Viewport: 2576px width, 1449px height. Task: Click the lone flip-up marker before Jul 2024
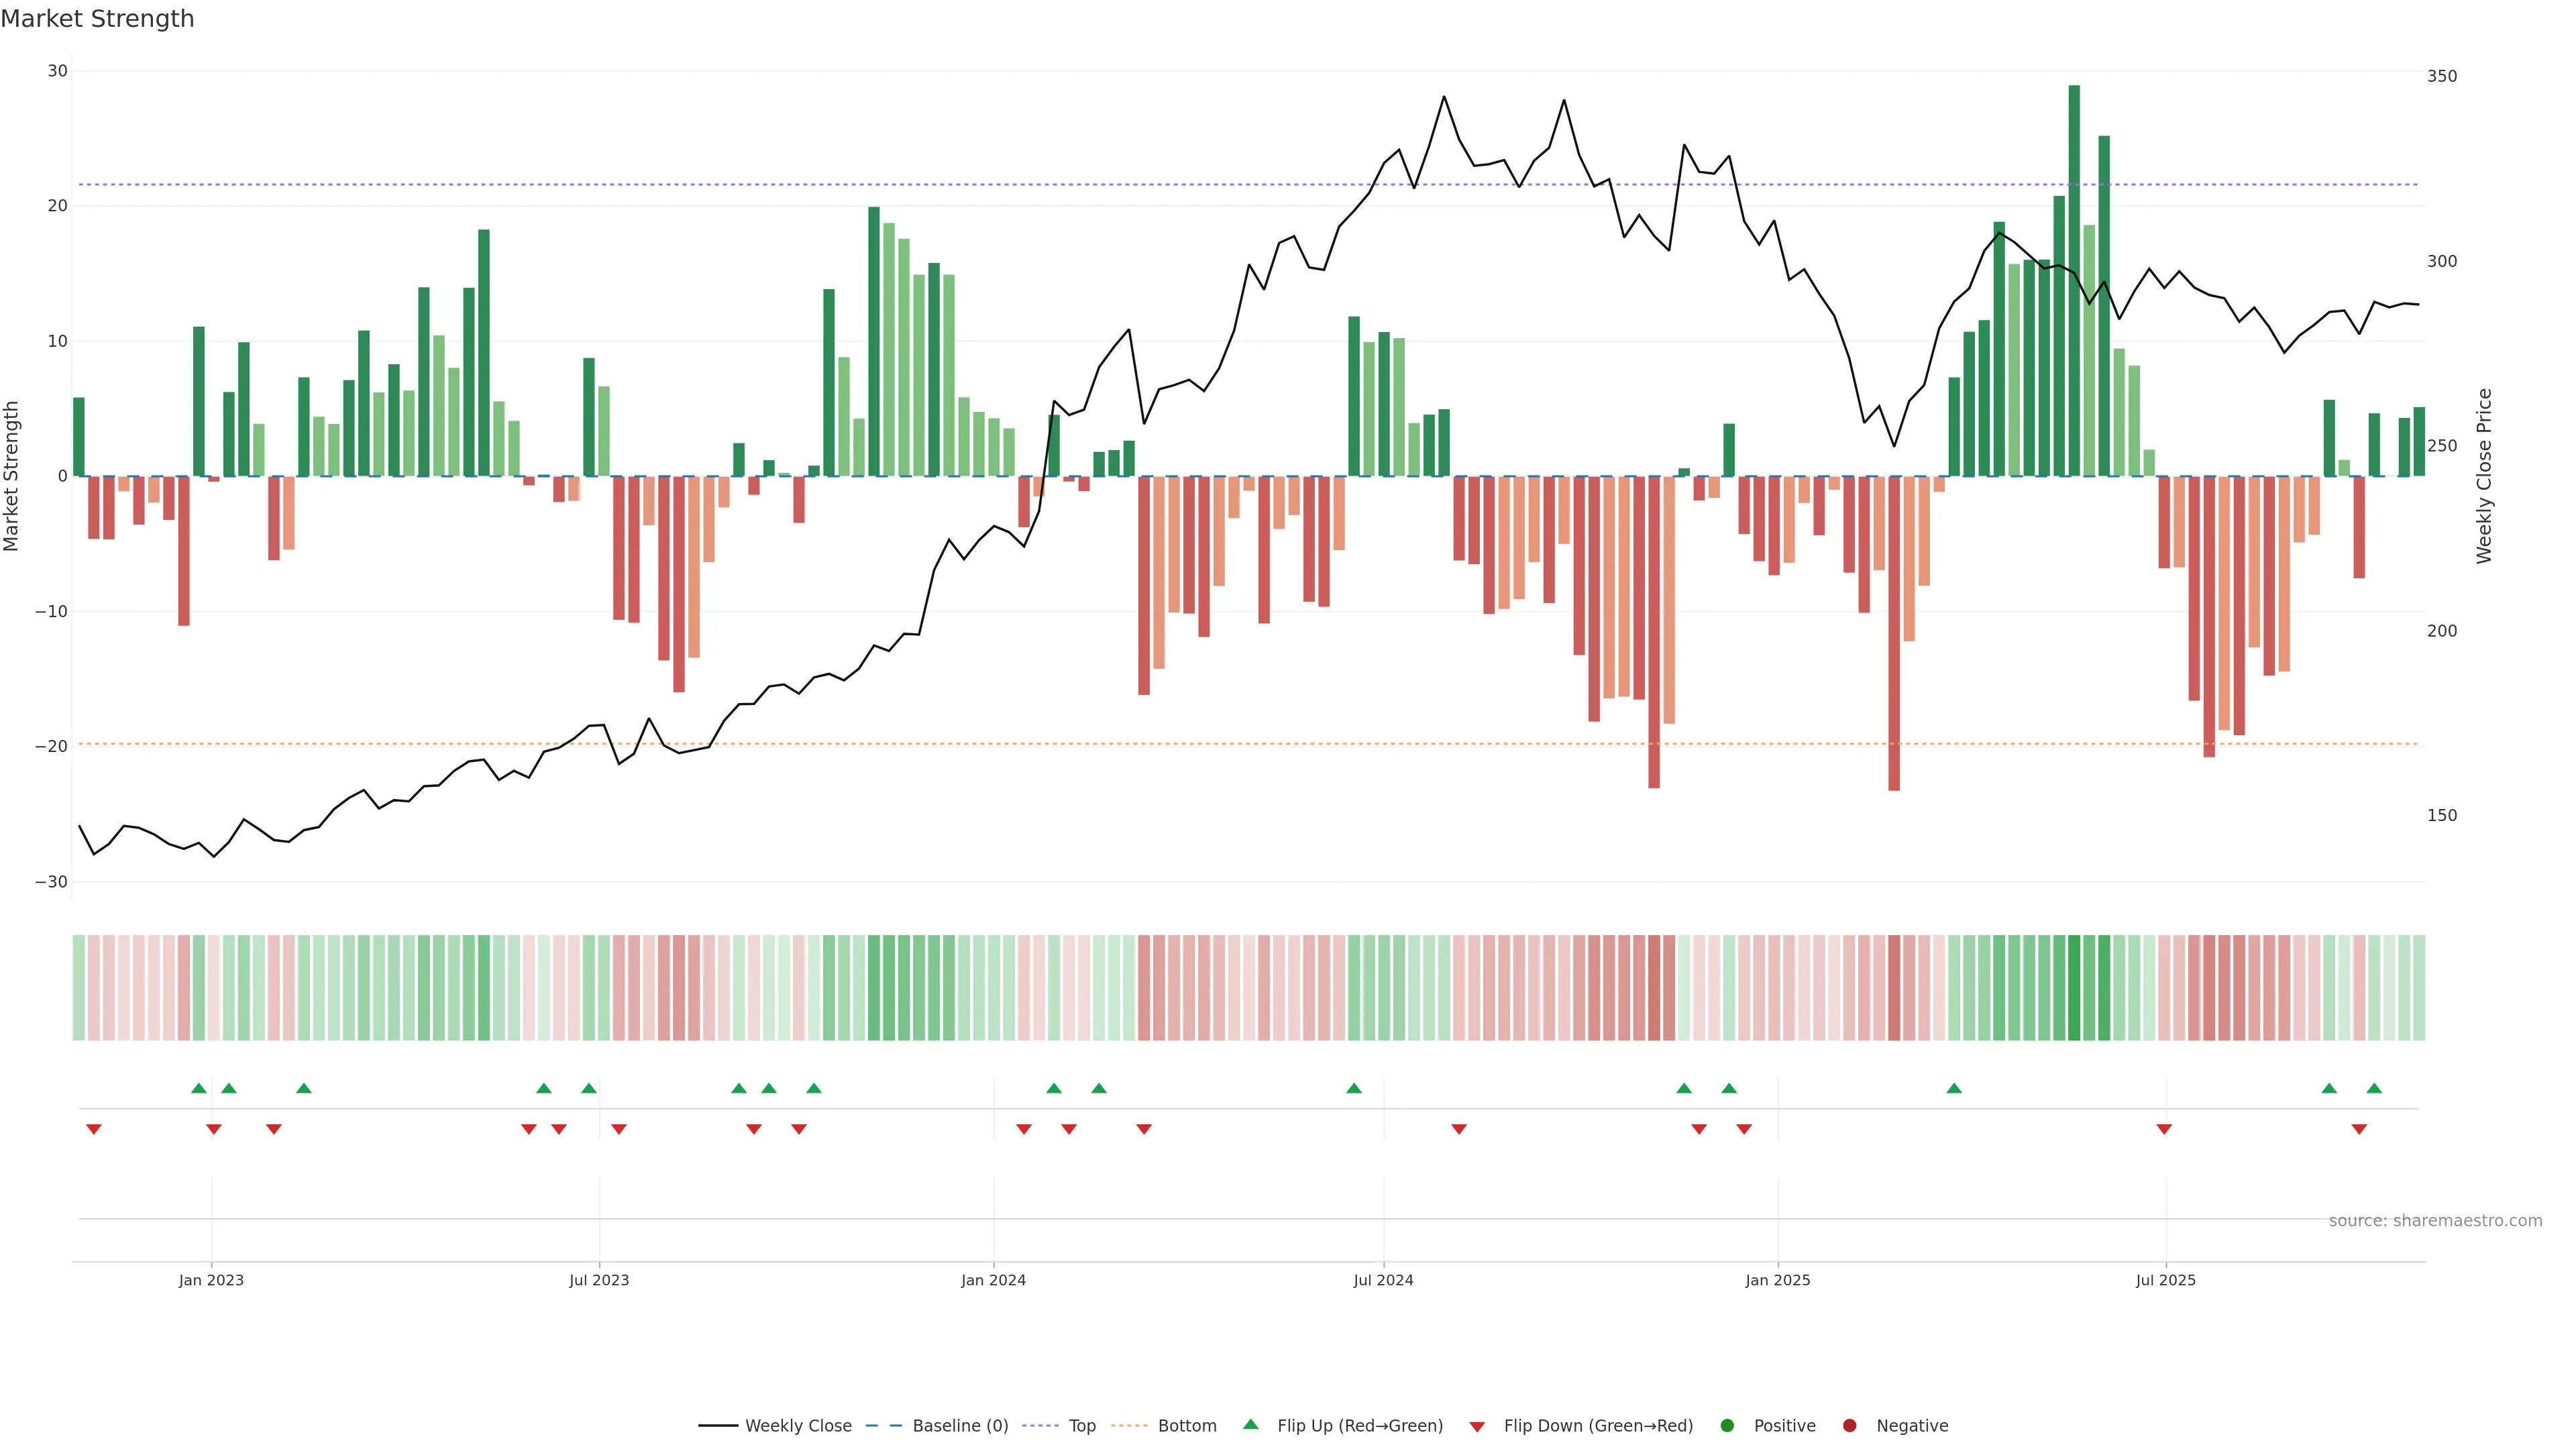[x=1354, y=1088]
